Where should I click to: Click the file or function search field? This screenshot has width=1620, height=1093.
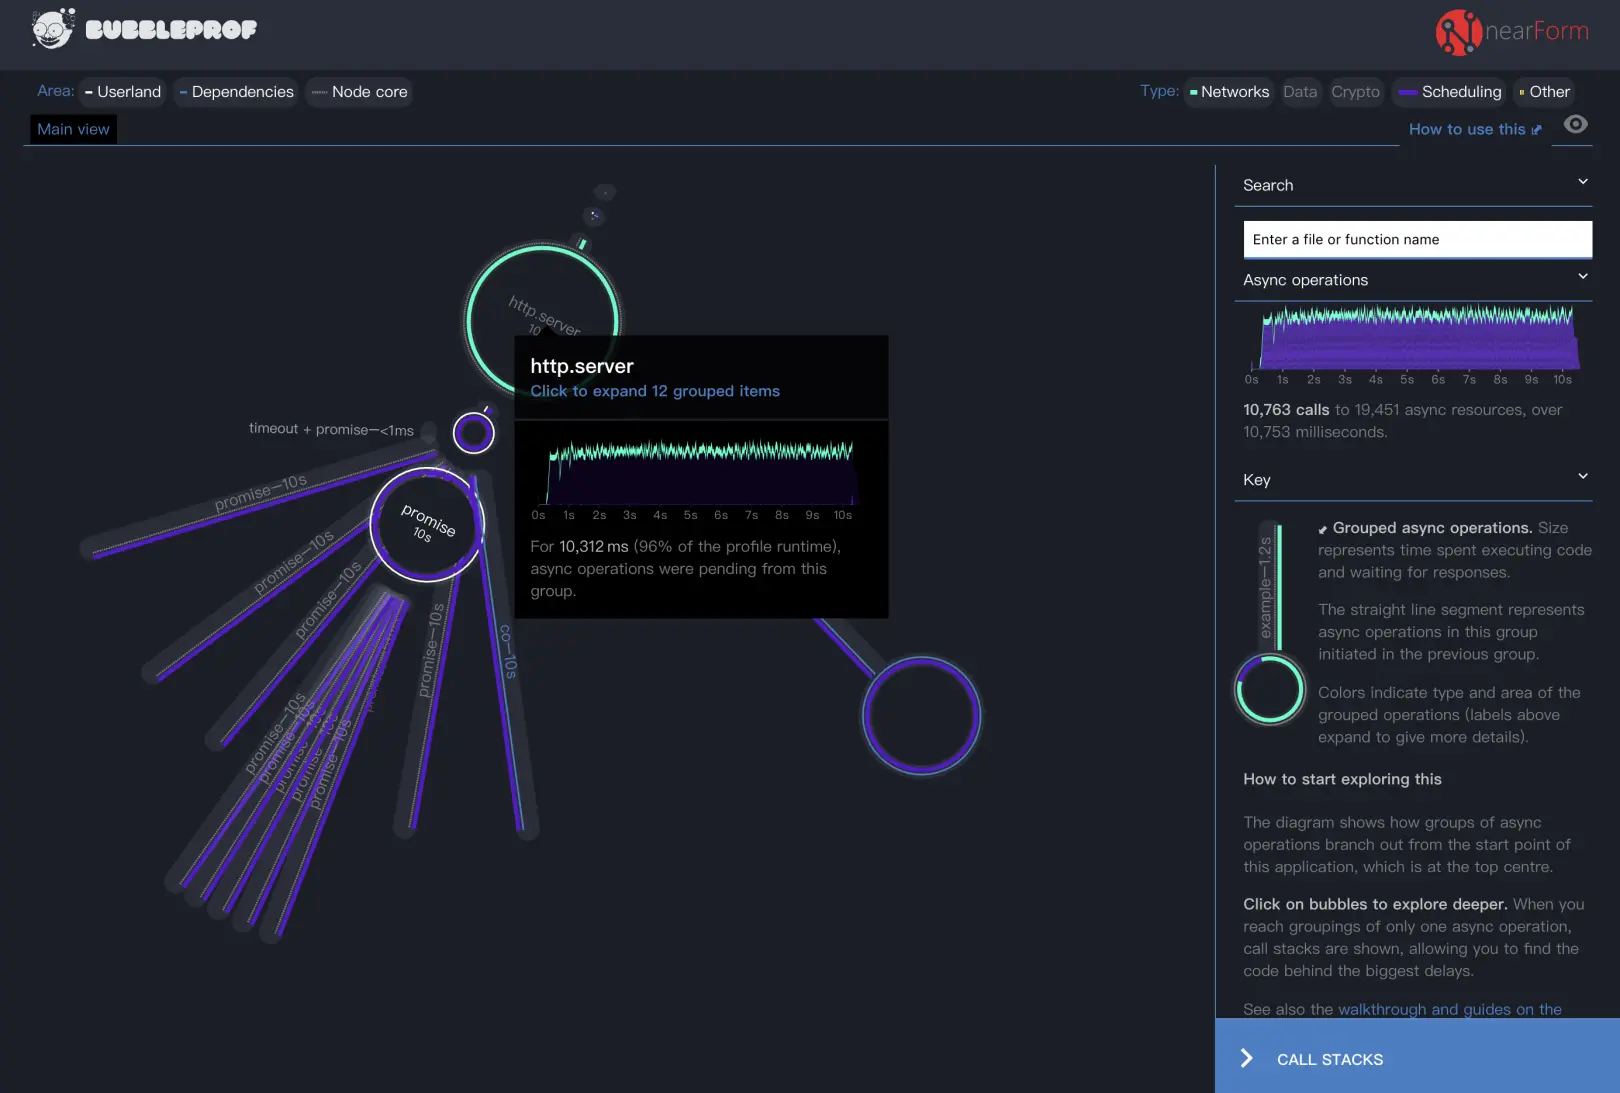(x=1417, y=239)
